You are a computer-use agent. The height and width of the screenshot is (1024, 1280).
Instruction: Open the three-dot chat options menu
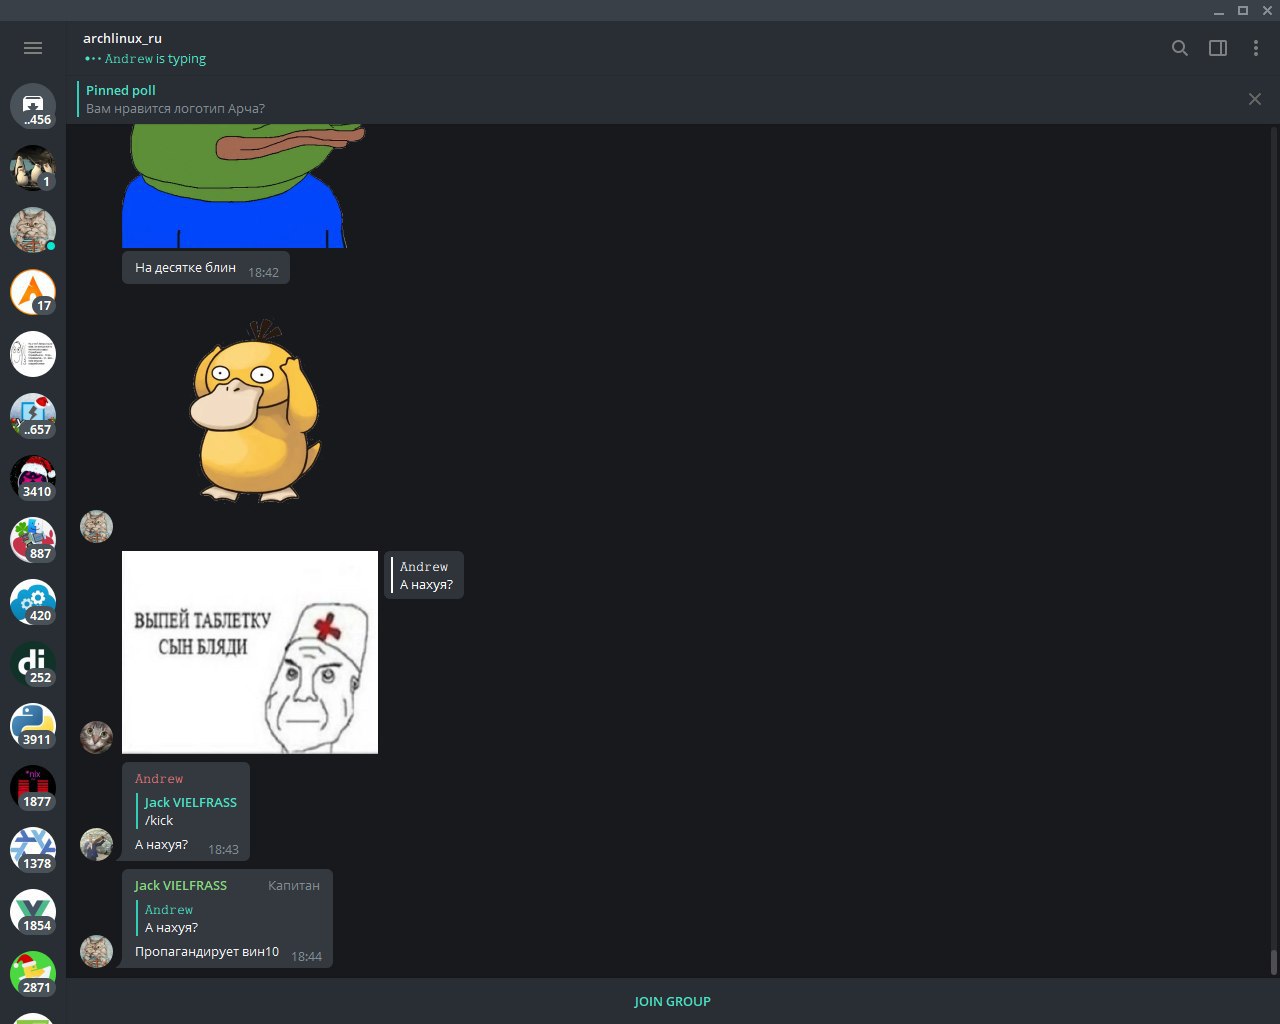click(1256, 48)
